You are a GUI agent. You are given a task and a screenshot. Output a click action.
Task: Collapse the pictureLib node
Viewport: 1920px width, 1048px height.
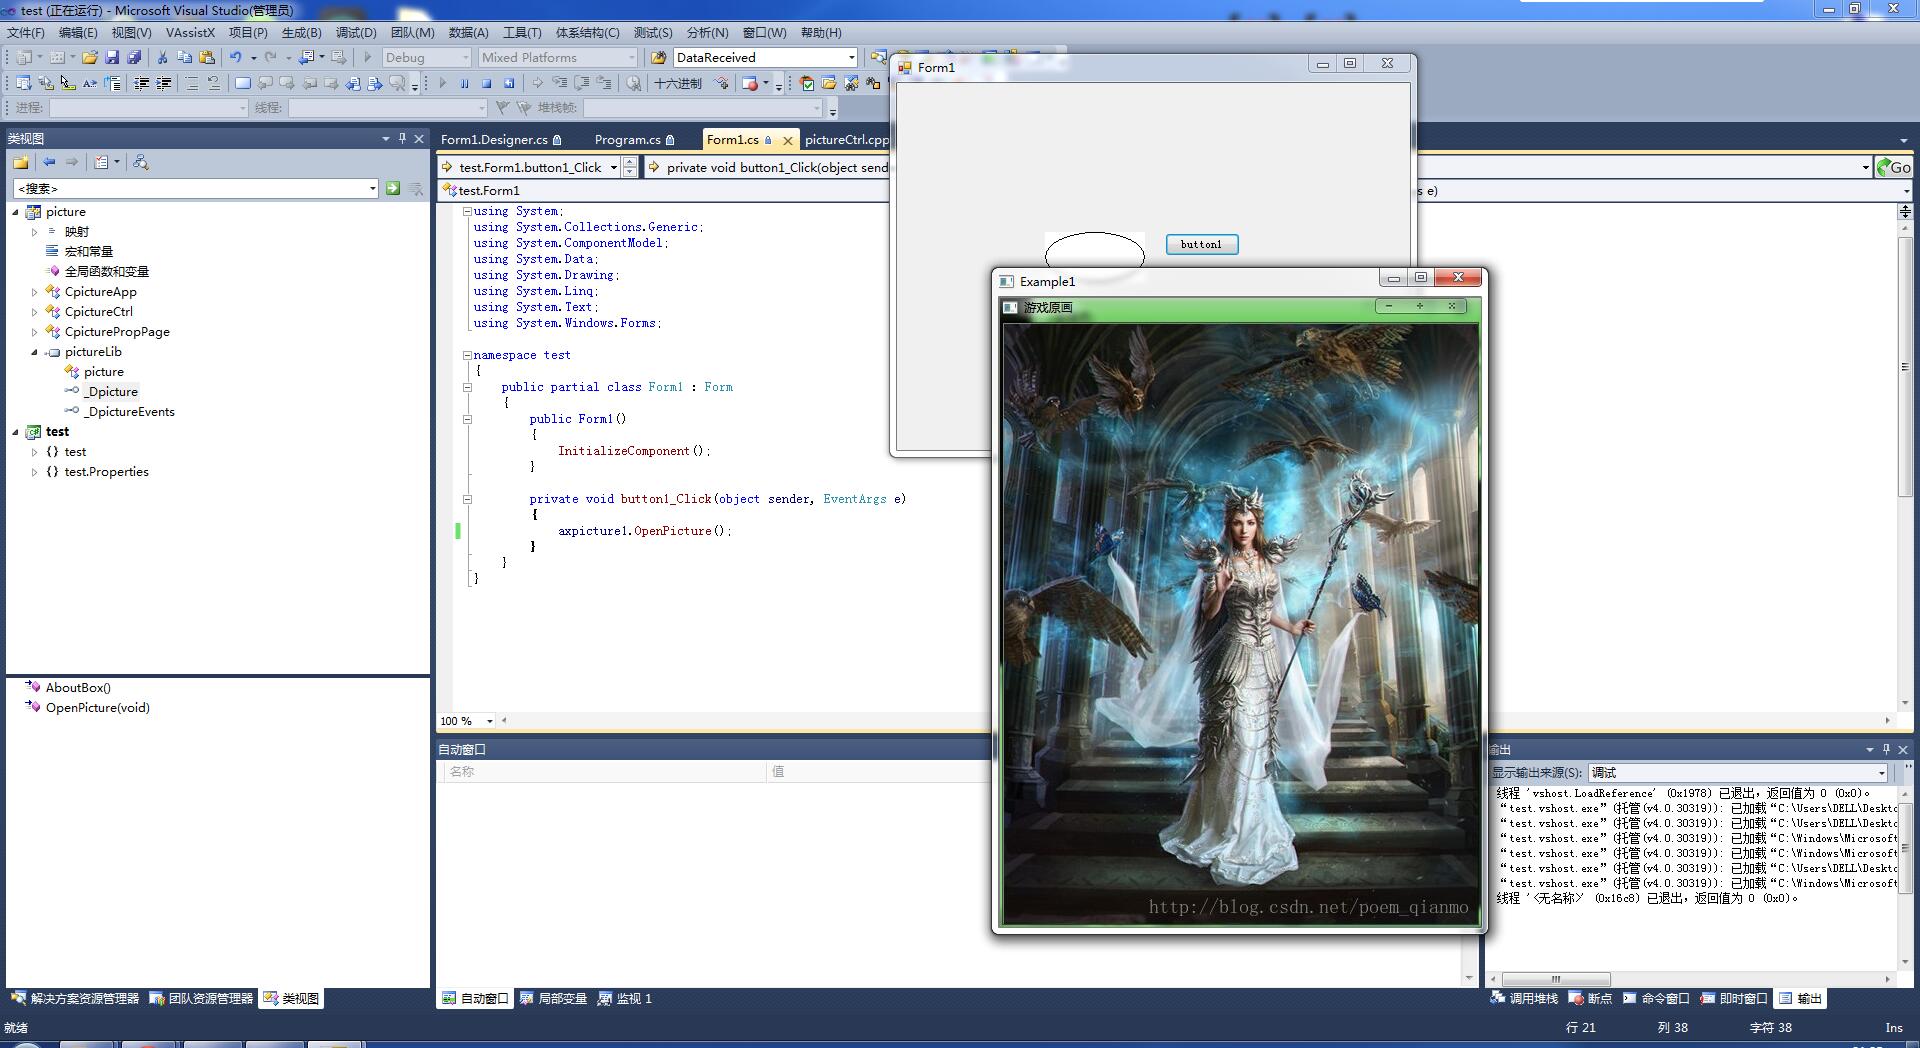coord(34,352)
